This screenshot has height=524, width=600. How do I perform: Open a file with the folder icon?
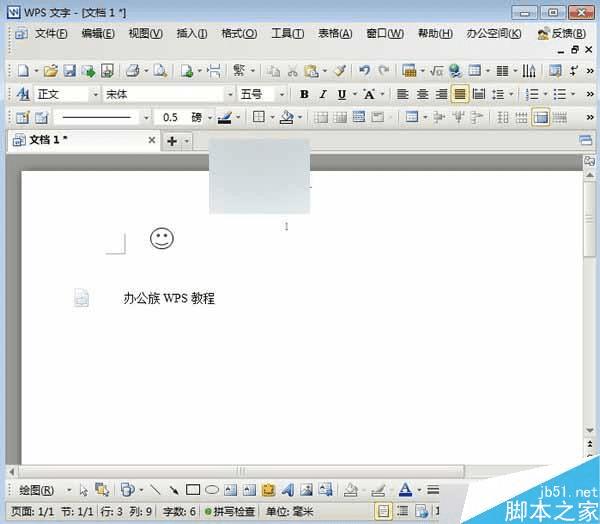(x=51, y=71)
